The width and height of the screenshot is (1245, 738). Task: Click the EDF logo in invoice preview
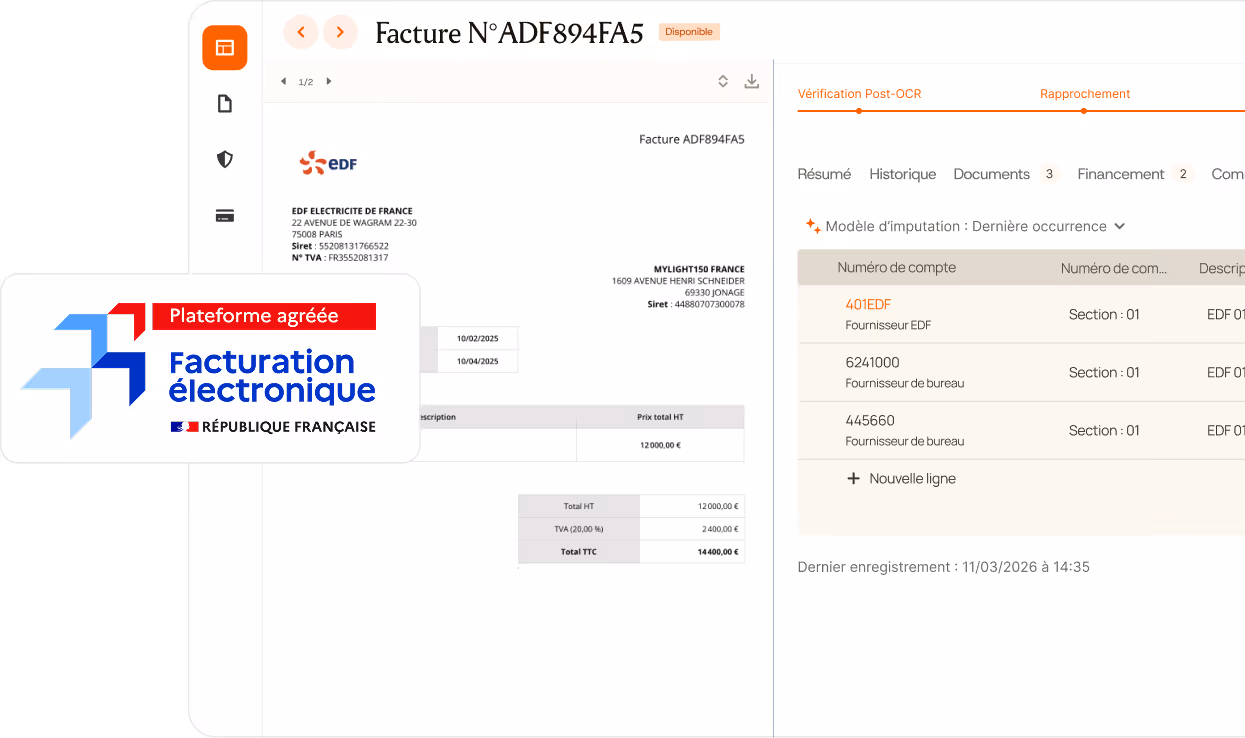[328, 162]
